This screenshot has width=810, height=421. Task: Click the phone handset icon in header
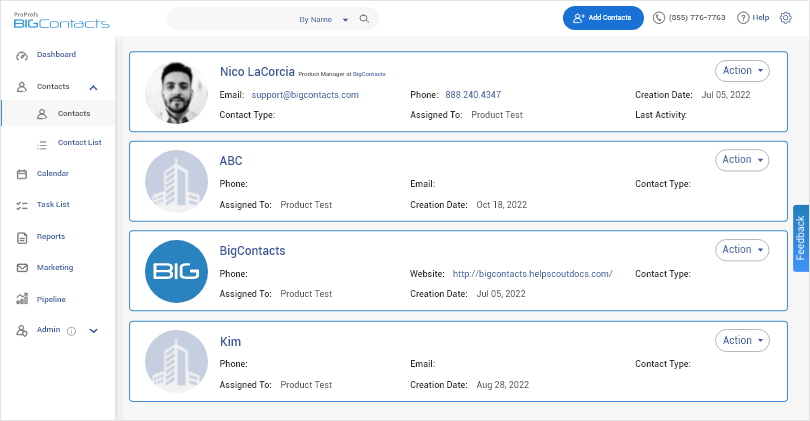tap(659, 18)
